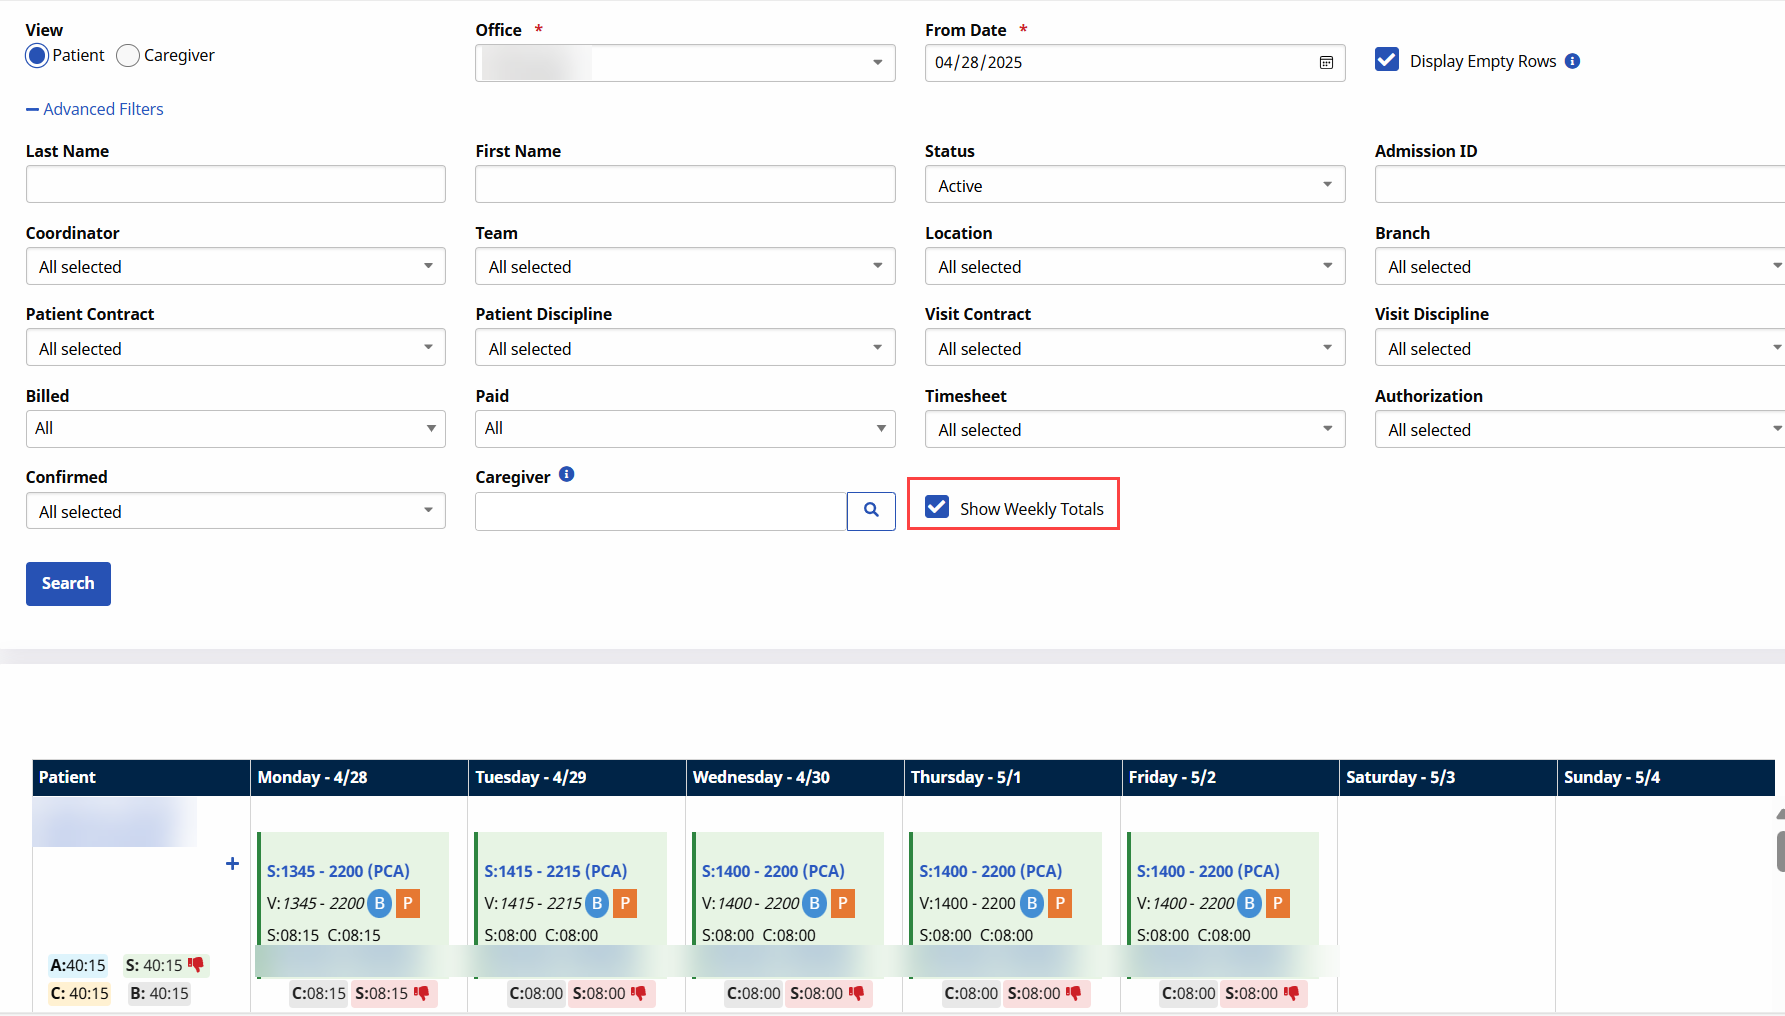Open the Billed dropdown
This screenshot has width=1785, height=1016.
point(235,428)
